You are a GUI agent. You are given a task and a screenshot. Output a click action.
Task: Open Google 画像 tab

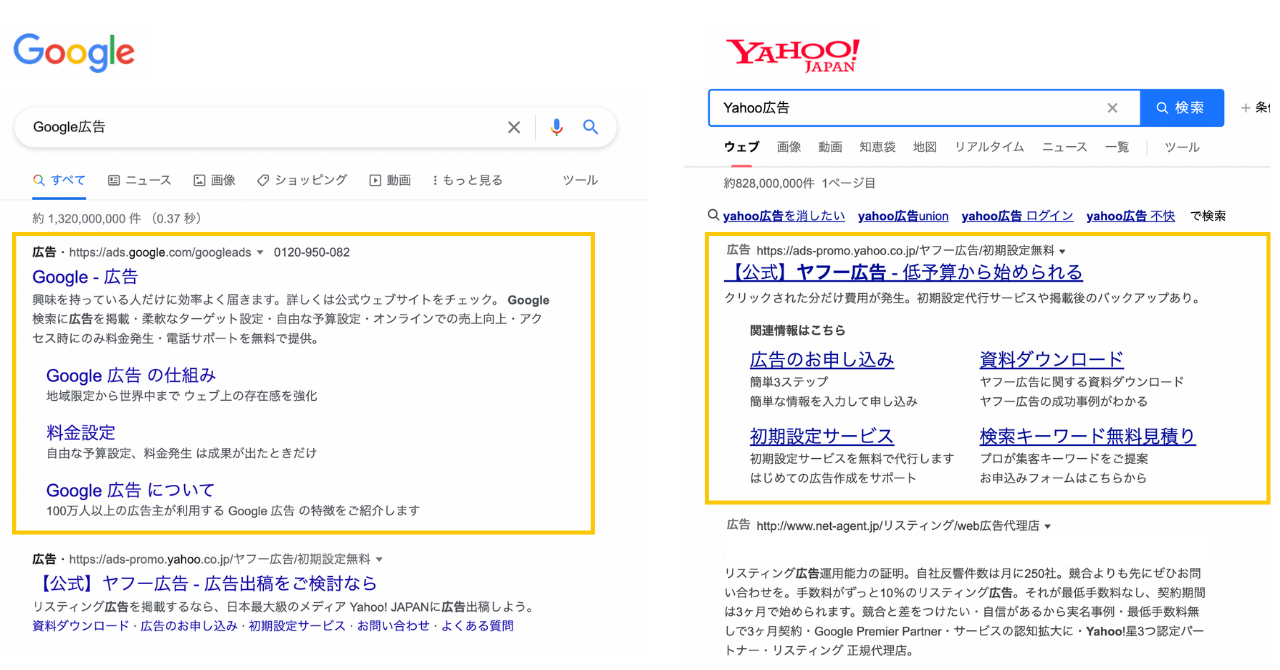pyautogui.click(x=214, y=180)
